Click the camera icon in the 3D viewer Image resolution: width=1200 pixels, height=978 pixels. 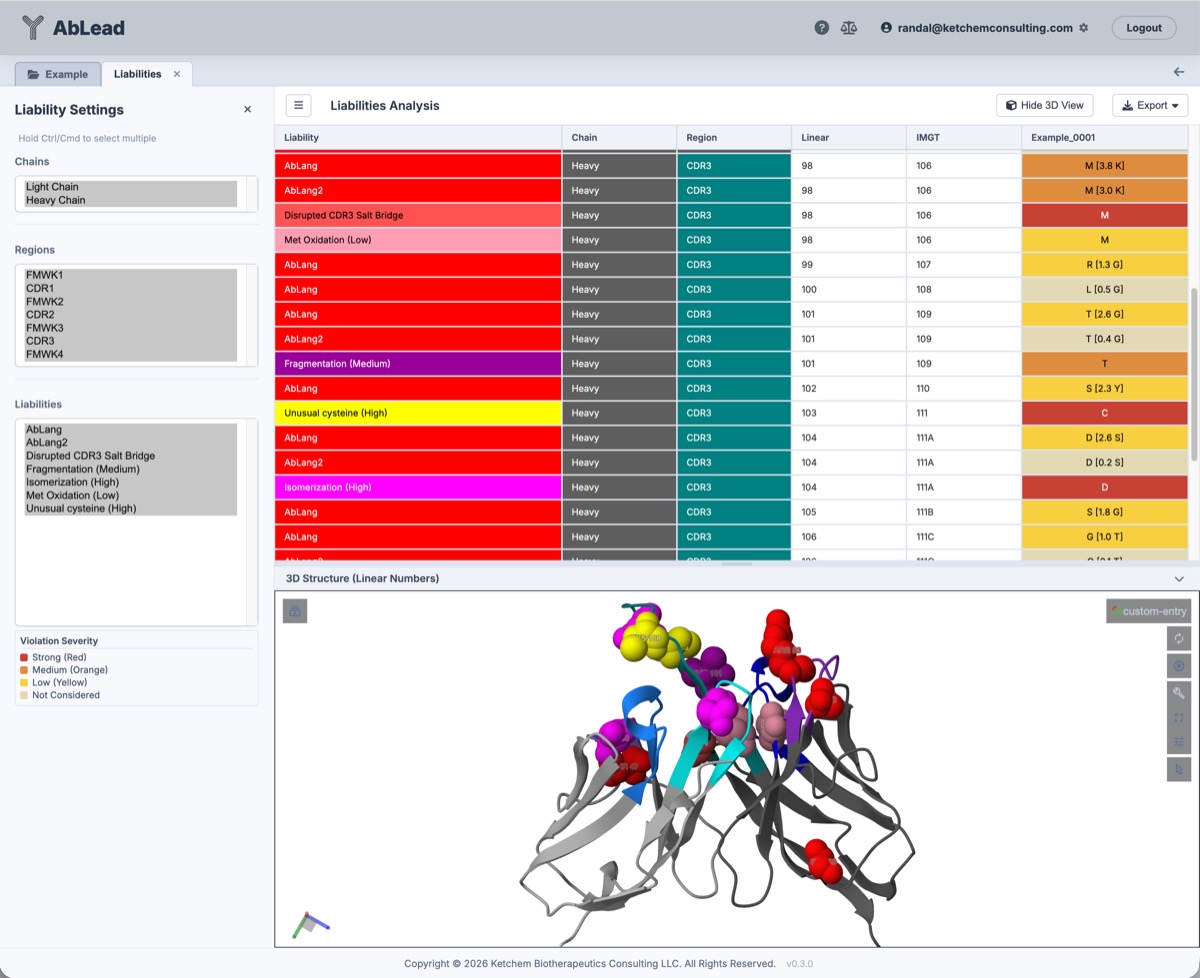tap(294, 610)
